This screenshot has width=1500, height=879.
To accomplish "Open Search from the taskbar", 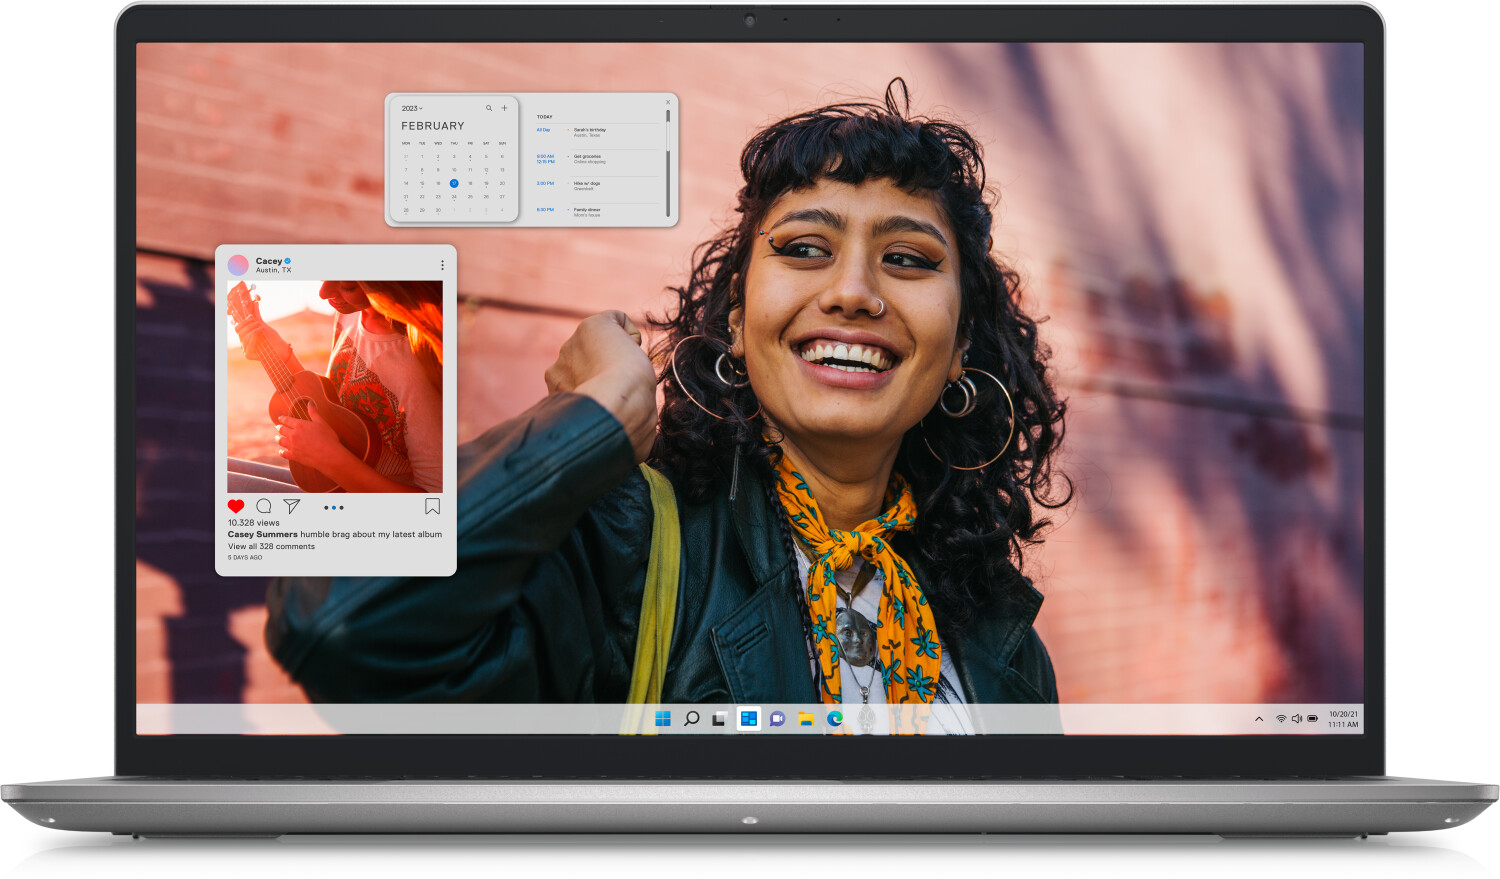I will 692,718.
